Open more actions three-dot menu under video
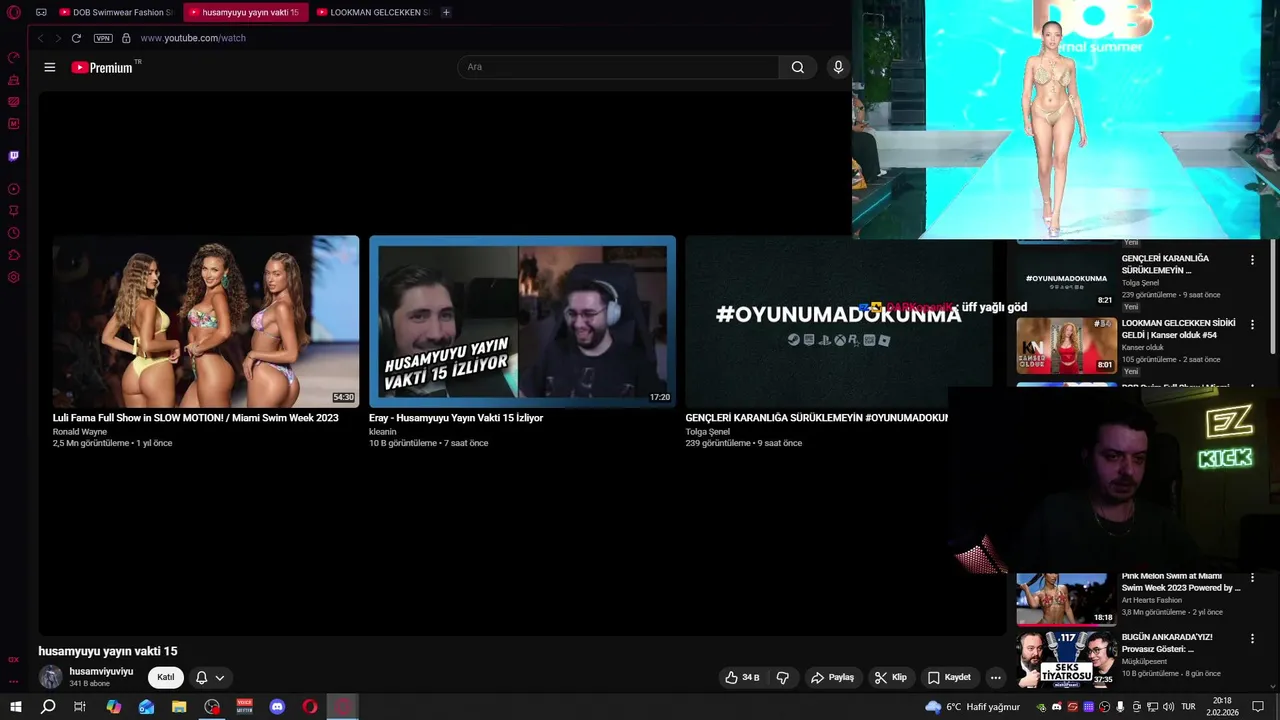The image size is (1280, 720). [x=995, y=677]
